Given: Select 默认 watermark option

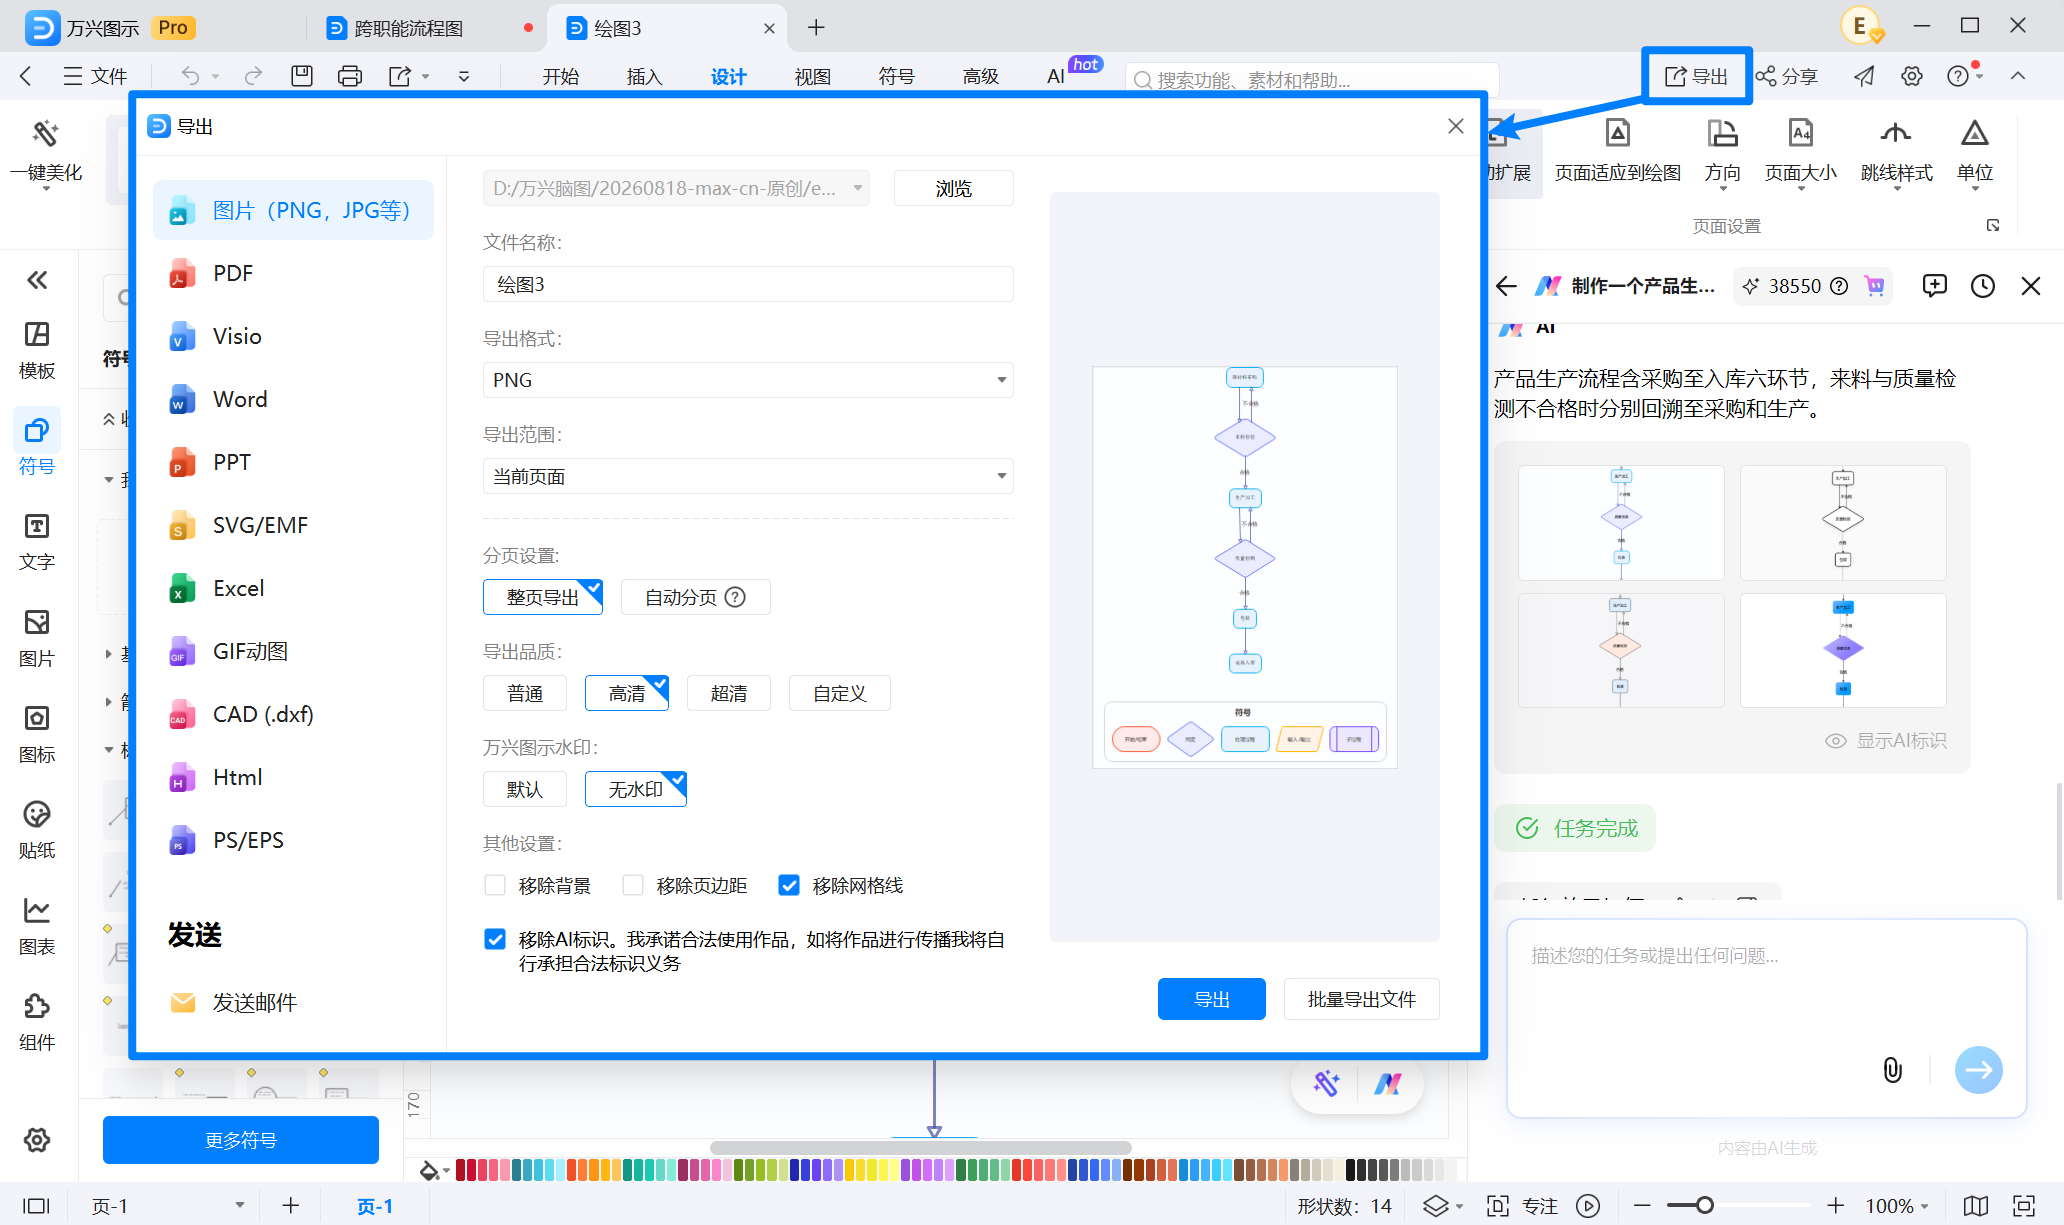Looking at the screenshot, I should pos(525,789).
